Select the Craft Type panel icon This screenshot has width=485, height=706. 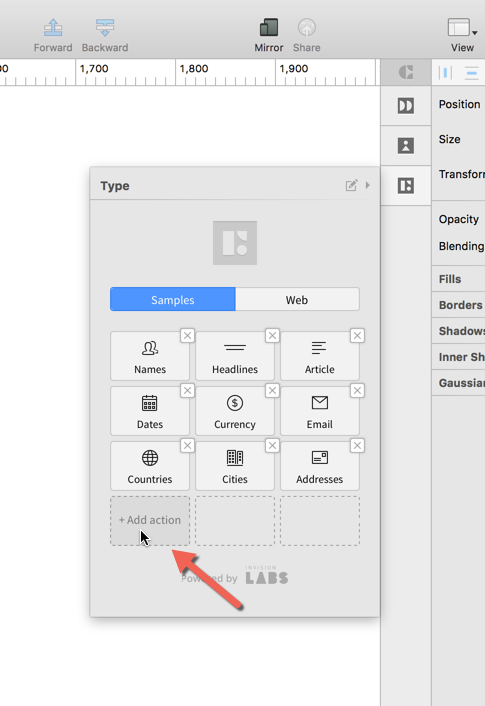click(406, 186)
